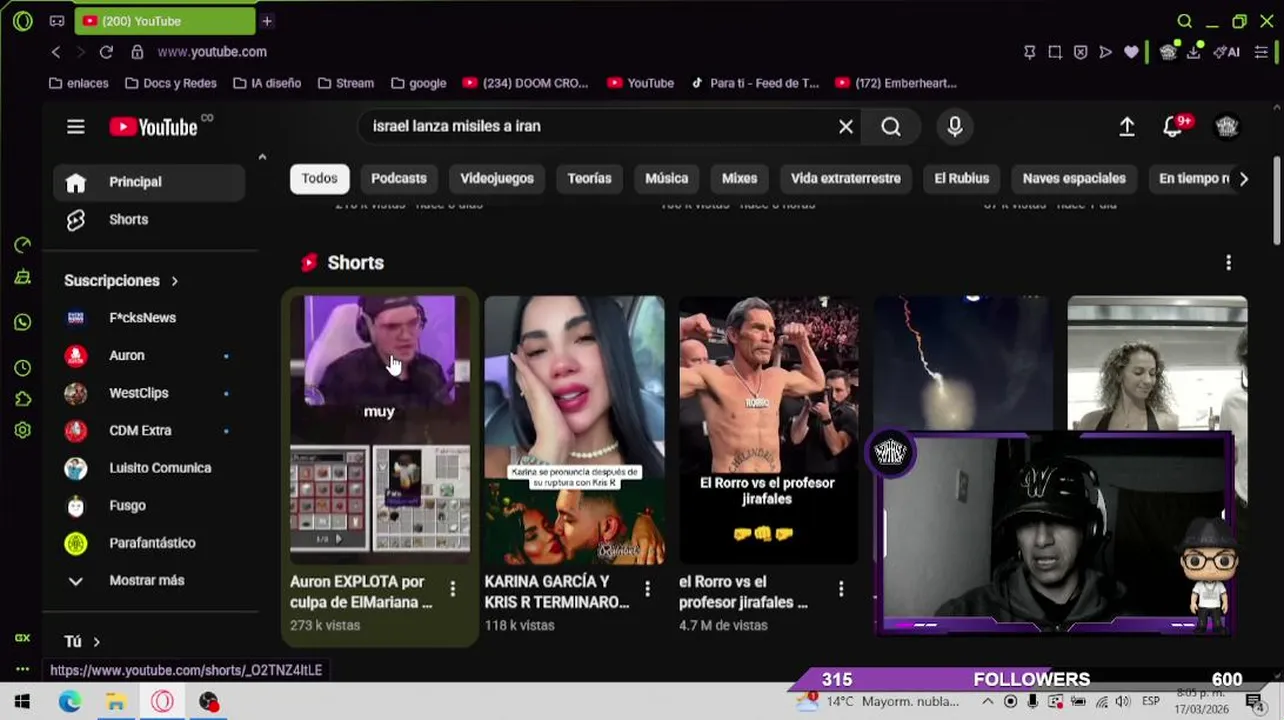Select the Música filter chip
Viewport: 1284px width, 720px height.
point(667,178)
